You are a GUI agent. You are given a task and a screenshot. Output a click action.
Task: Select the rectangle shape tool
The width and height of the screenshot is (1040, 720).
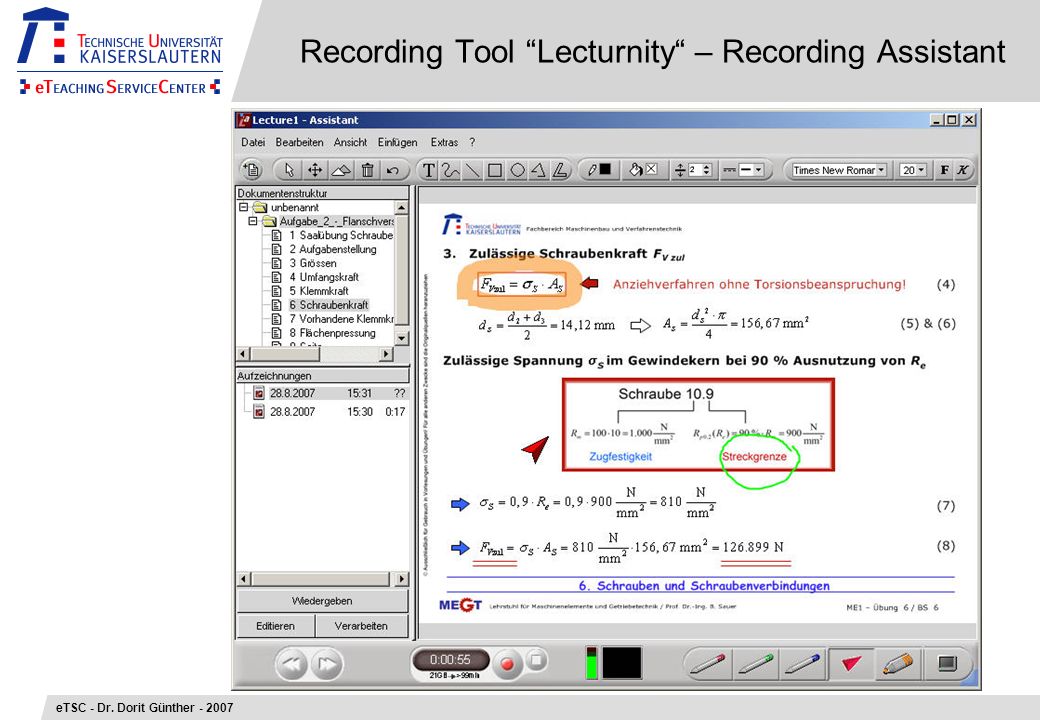point(495,170)
